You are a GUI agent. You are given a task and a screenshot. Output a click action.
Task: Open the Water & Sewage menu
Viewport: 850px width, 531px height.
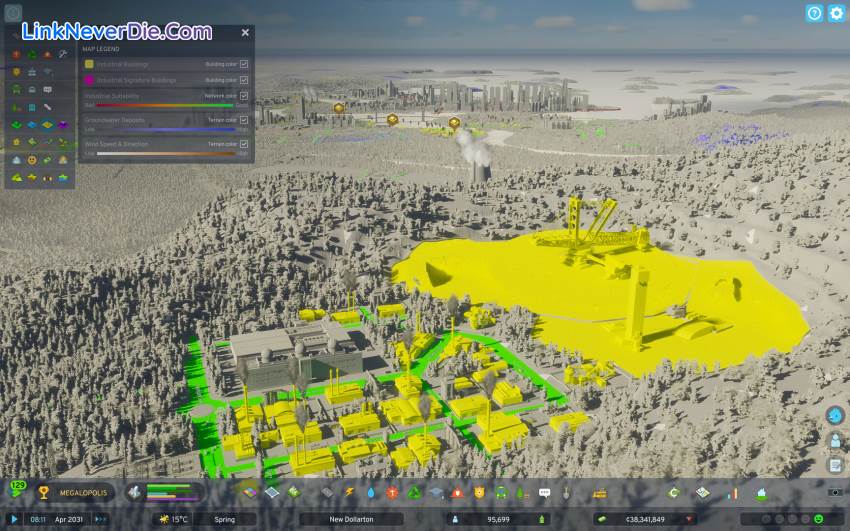point(371,493)
